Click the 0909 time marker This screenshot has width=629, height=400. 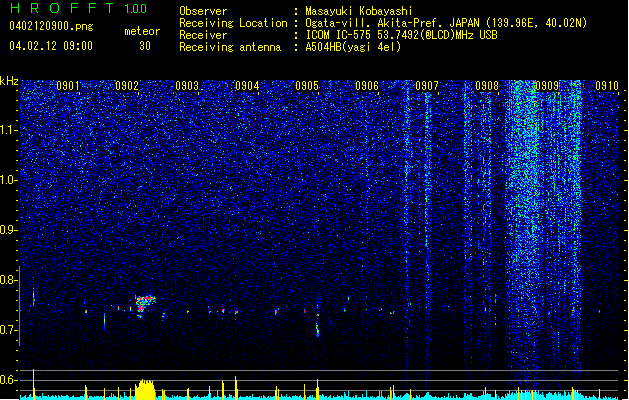tap(547, 86)
